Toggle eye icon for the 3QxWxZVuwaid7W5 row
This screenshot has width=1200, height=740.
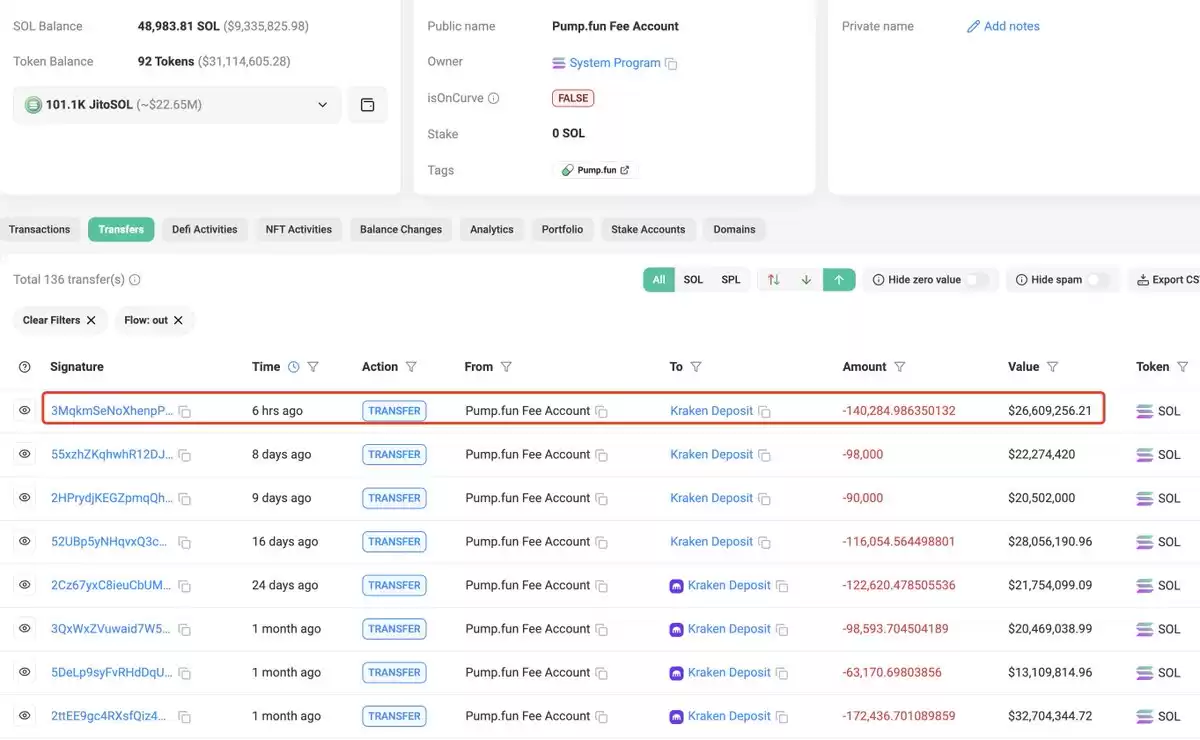pos(25,628)
